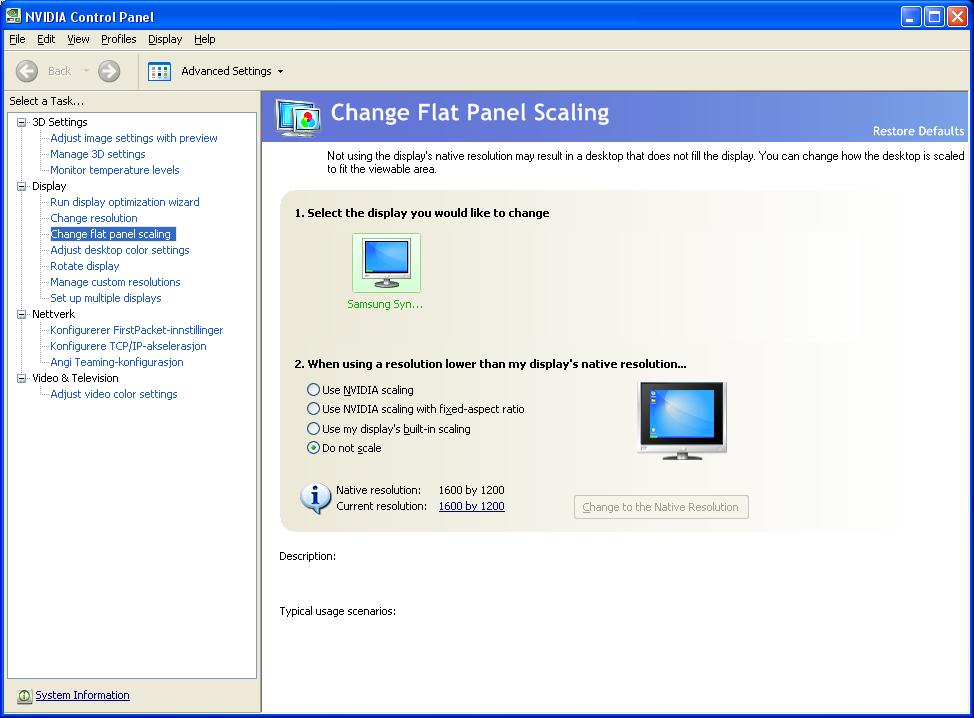Collapse the Video & Television tree node

tap(22, 378)
